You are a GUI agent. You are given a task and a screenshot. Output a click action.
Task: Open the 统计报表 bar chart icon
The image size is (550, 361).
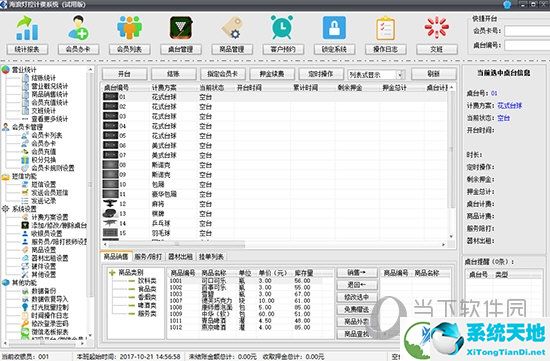tap(27, 28)
